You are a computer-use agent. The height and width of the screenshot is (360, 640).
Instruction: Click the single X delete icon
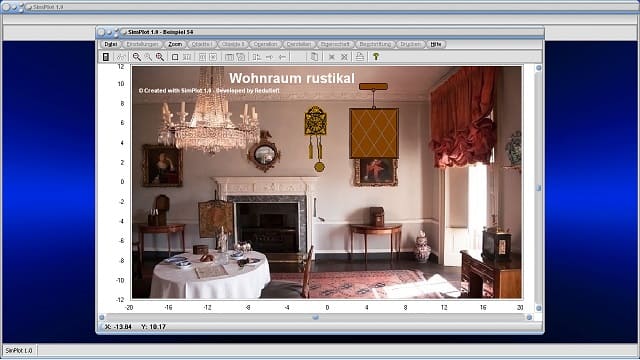[x=331, y=57]
